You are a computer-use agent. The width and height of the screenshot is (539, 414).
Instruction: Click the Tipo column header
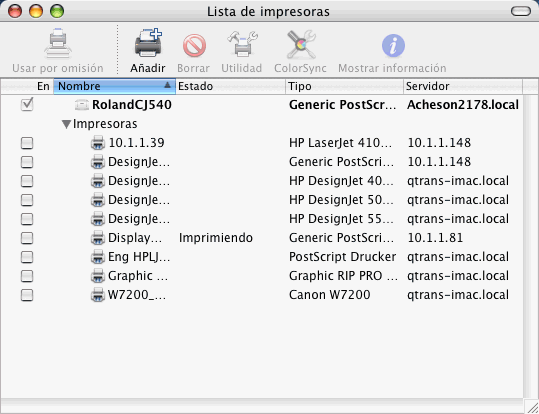[344, 86]
